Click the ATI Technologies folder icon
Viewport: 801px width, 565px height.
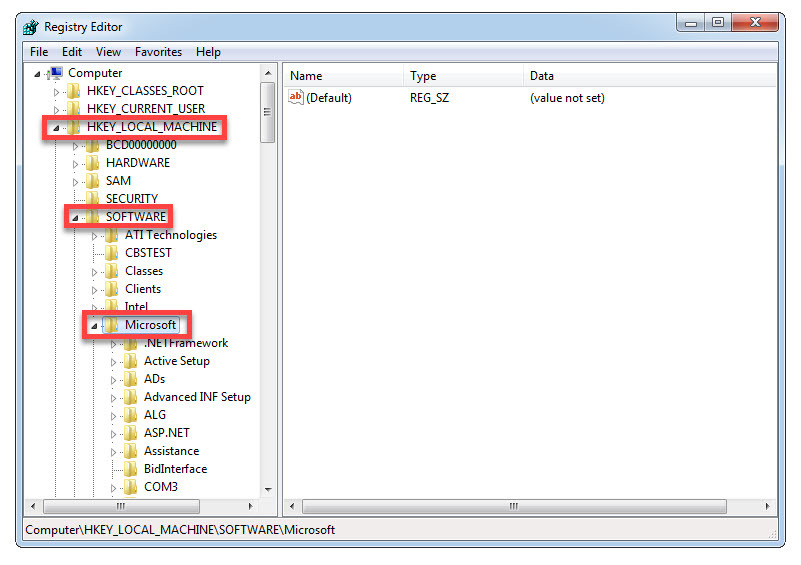click(112, 235)
